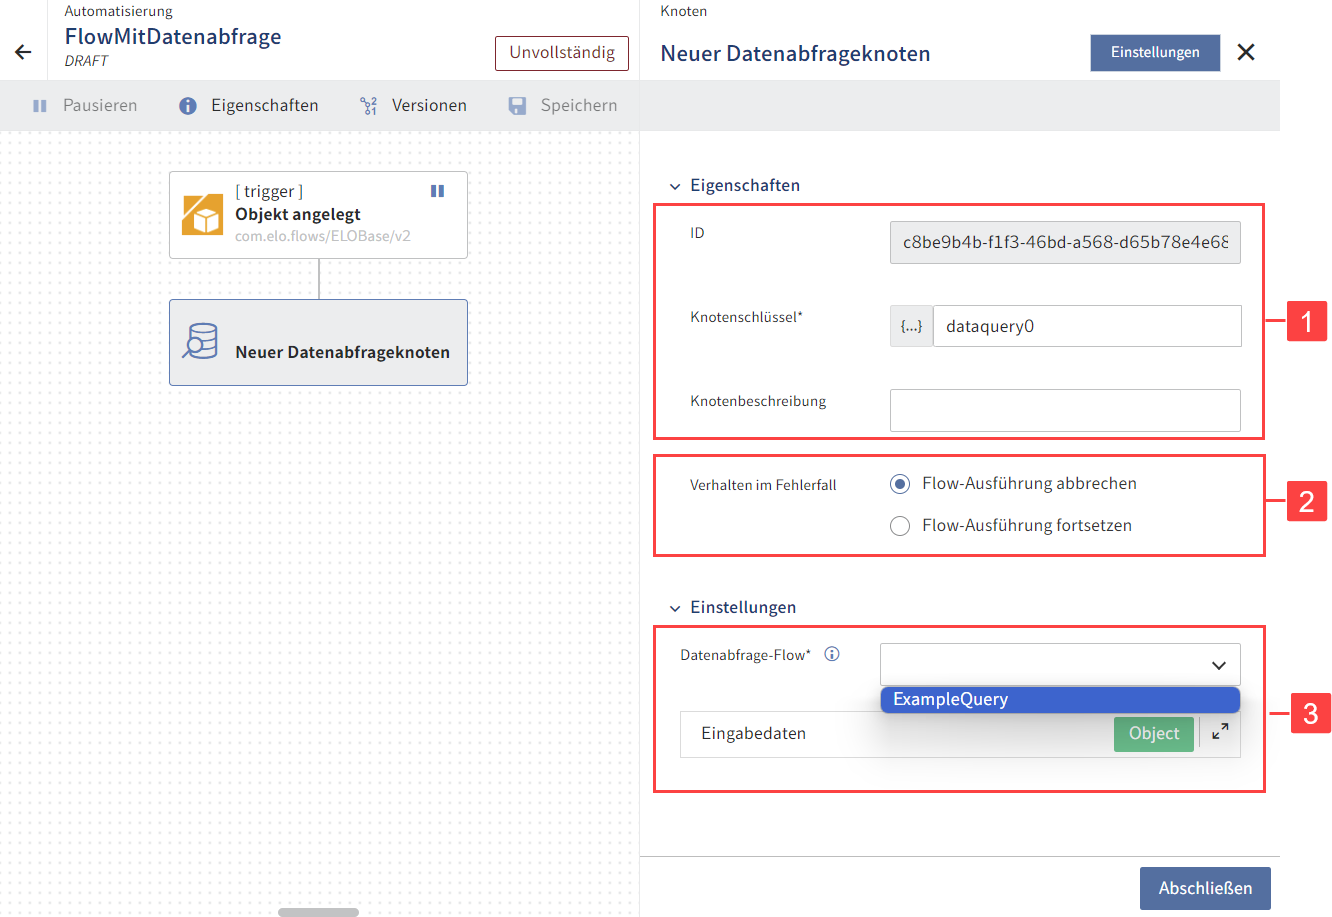Select 'Flow-Ausführung abbrechen' radio button
1332x917 pixels.
tap(900, 484)
